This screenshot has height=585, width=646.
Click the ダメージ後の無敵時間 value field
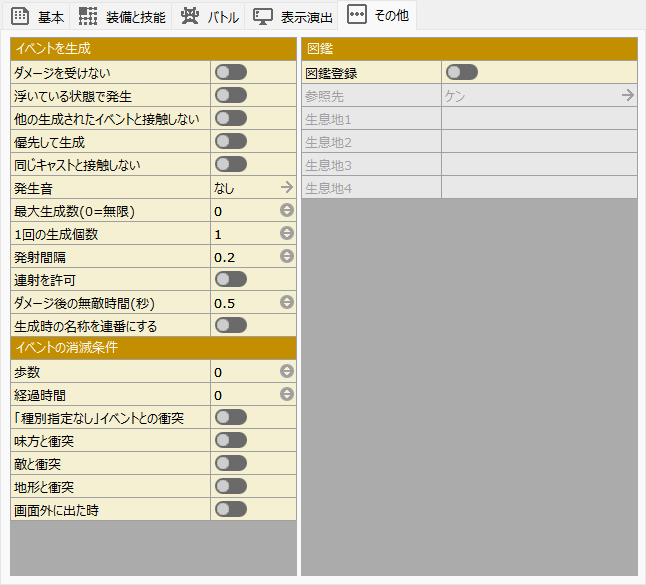coord(243,302)
